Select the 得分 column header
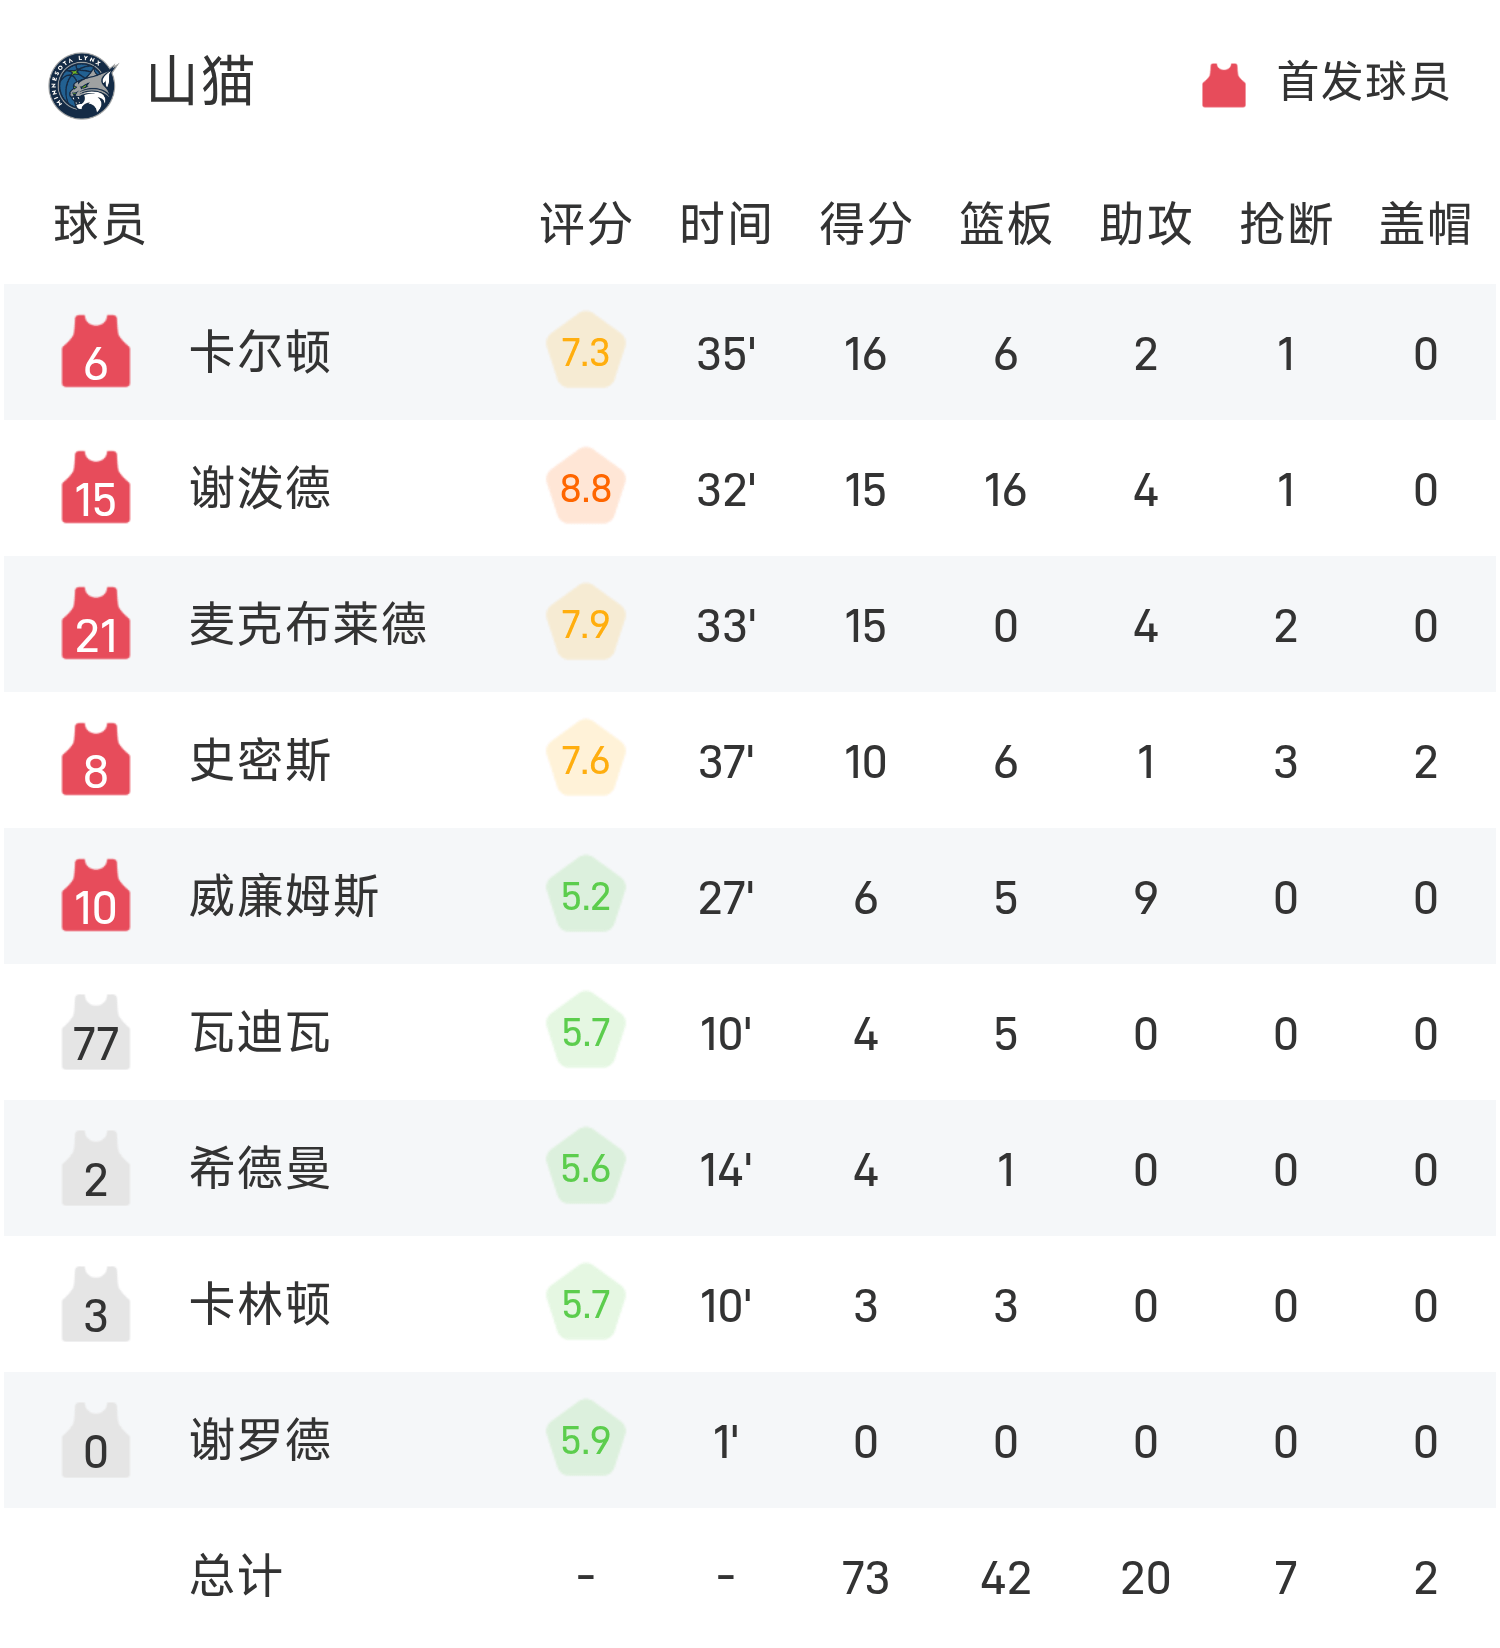This screenshot has height=1648, width=1500. coord(863,224)
